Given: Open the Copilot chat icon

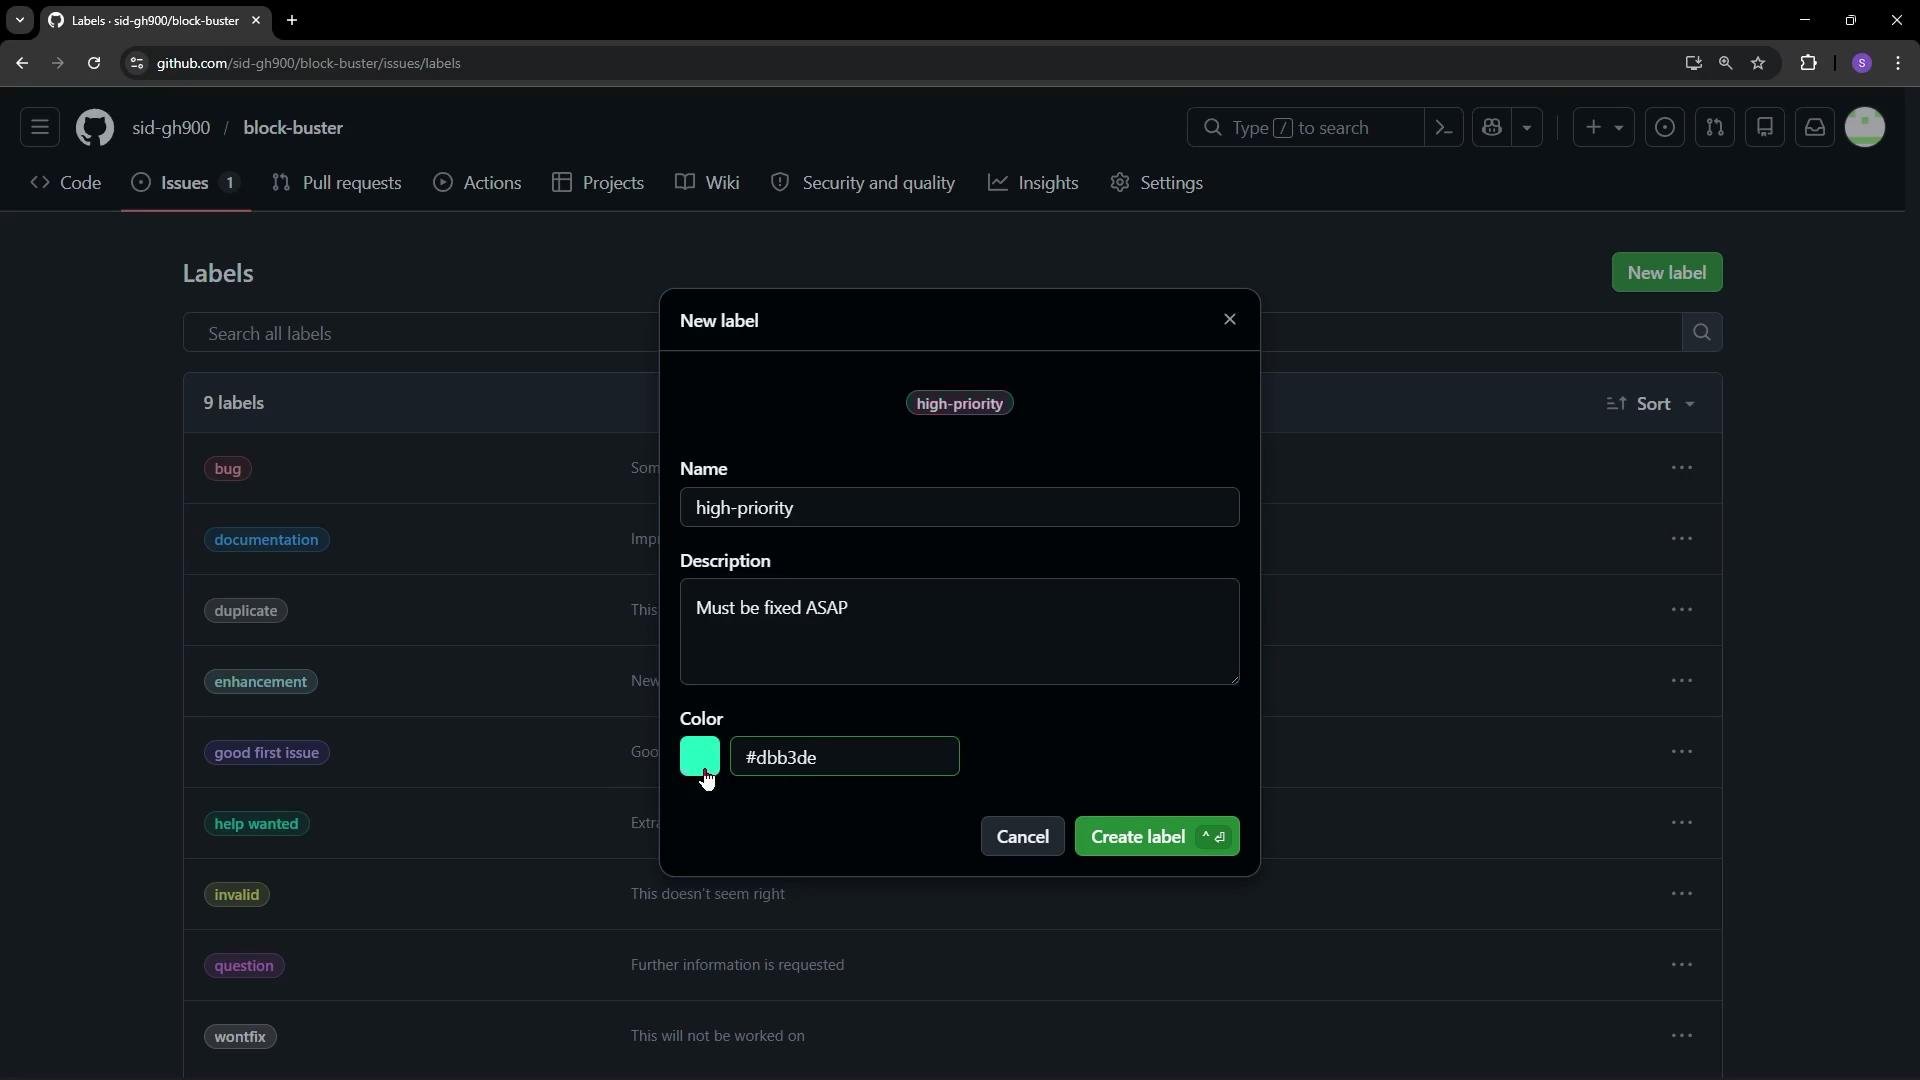Looking at the screenshot, I should (1492, 128).
